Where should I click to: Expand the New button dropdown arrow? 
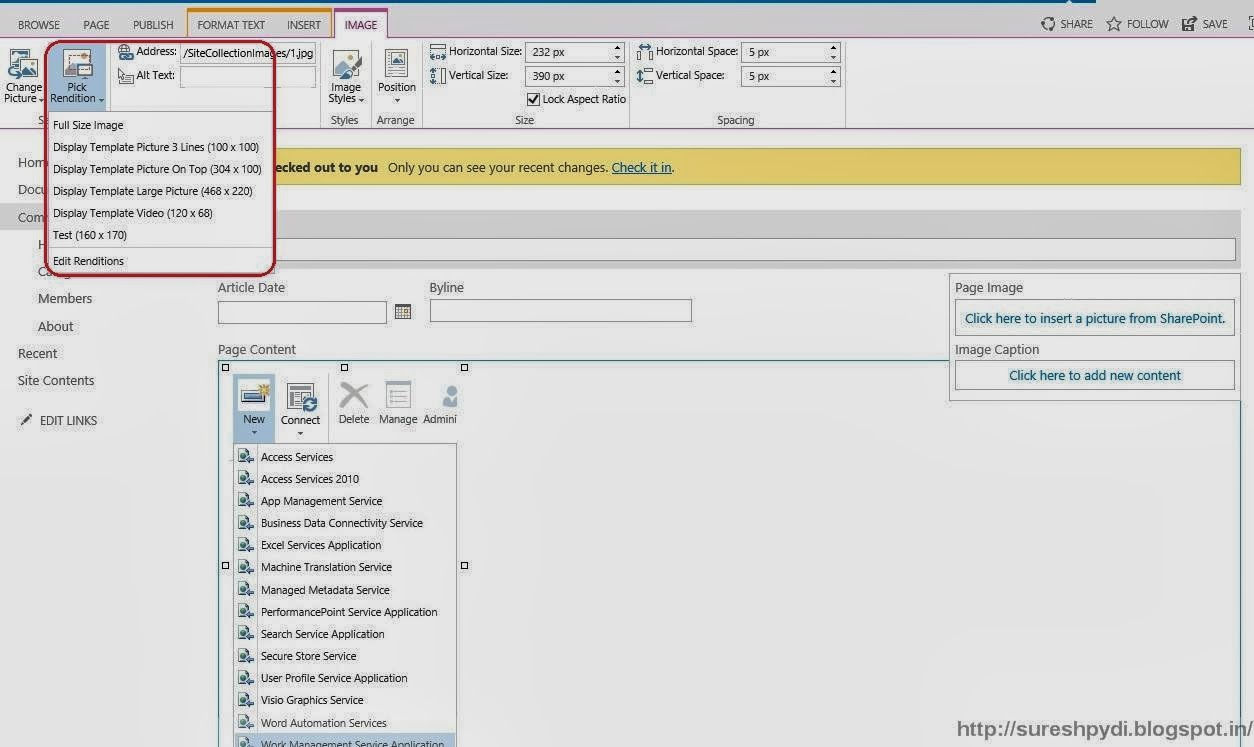click(x=254, y=433)
